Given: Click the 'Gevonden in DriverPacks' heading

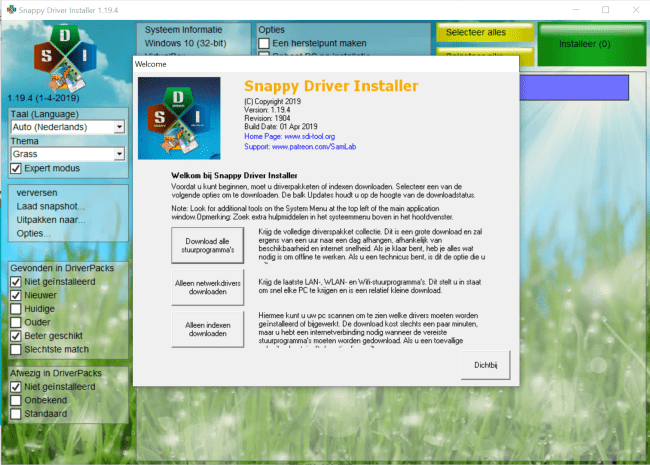Looking at the screenshot, I should pyautogui.click(x=62, y=268).
